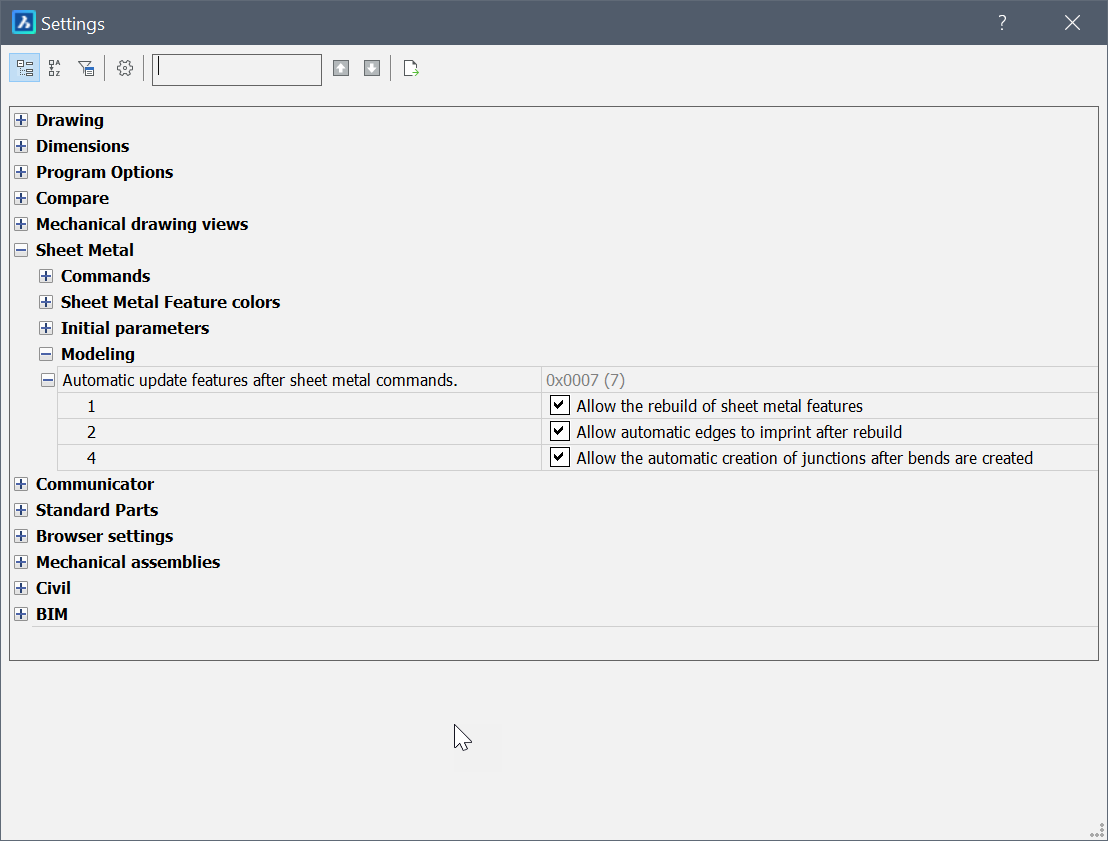
Task: Select the Mechanical assemblies category label
Action: [128, 562]
